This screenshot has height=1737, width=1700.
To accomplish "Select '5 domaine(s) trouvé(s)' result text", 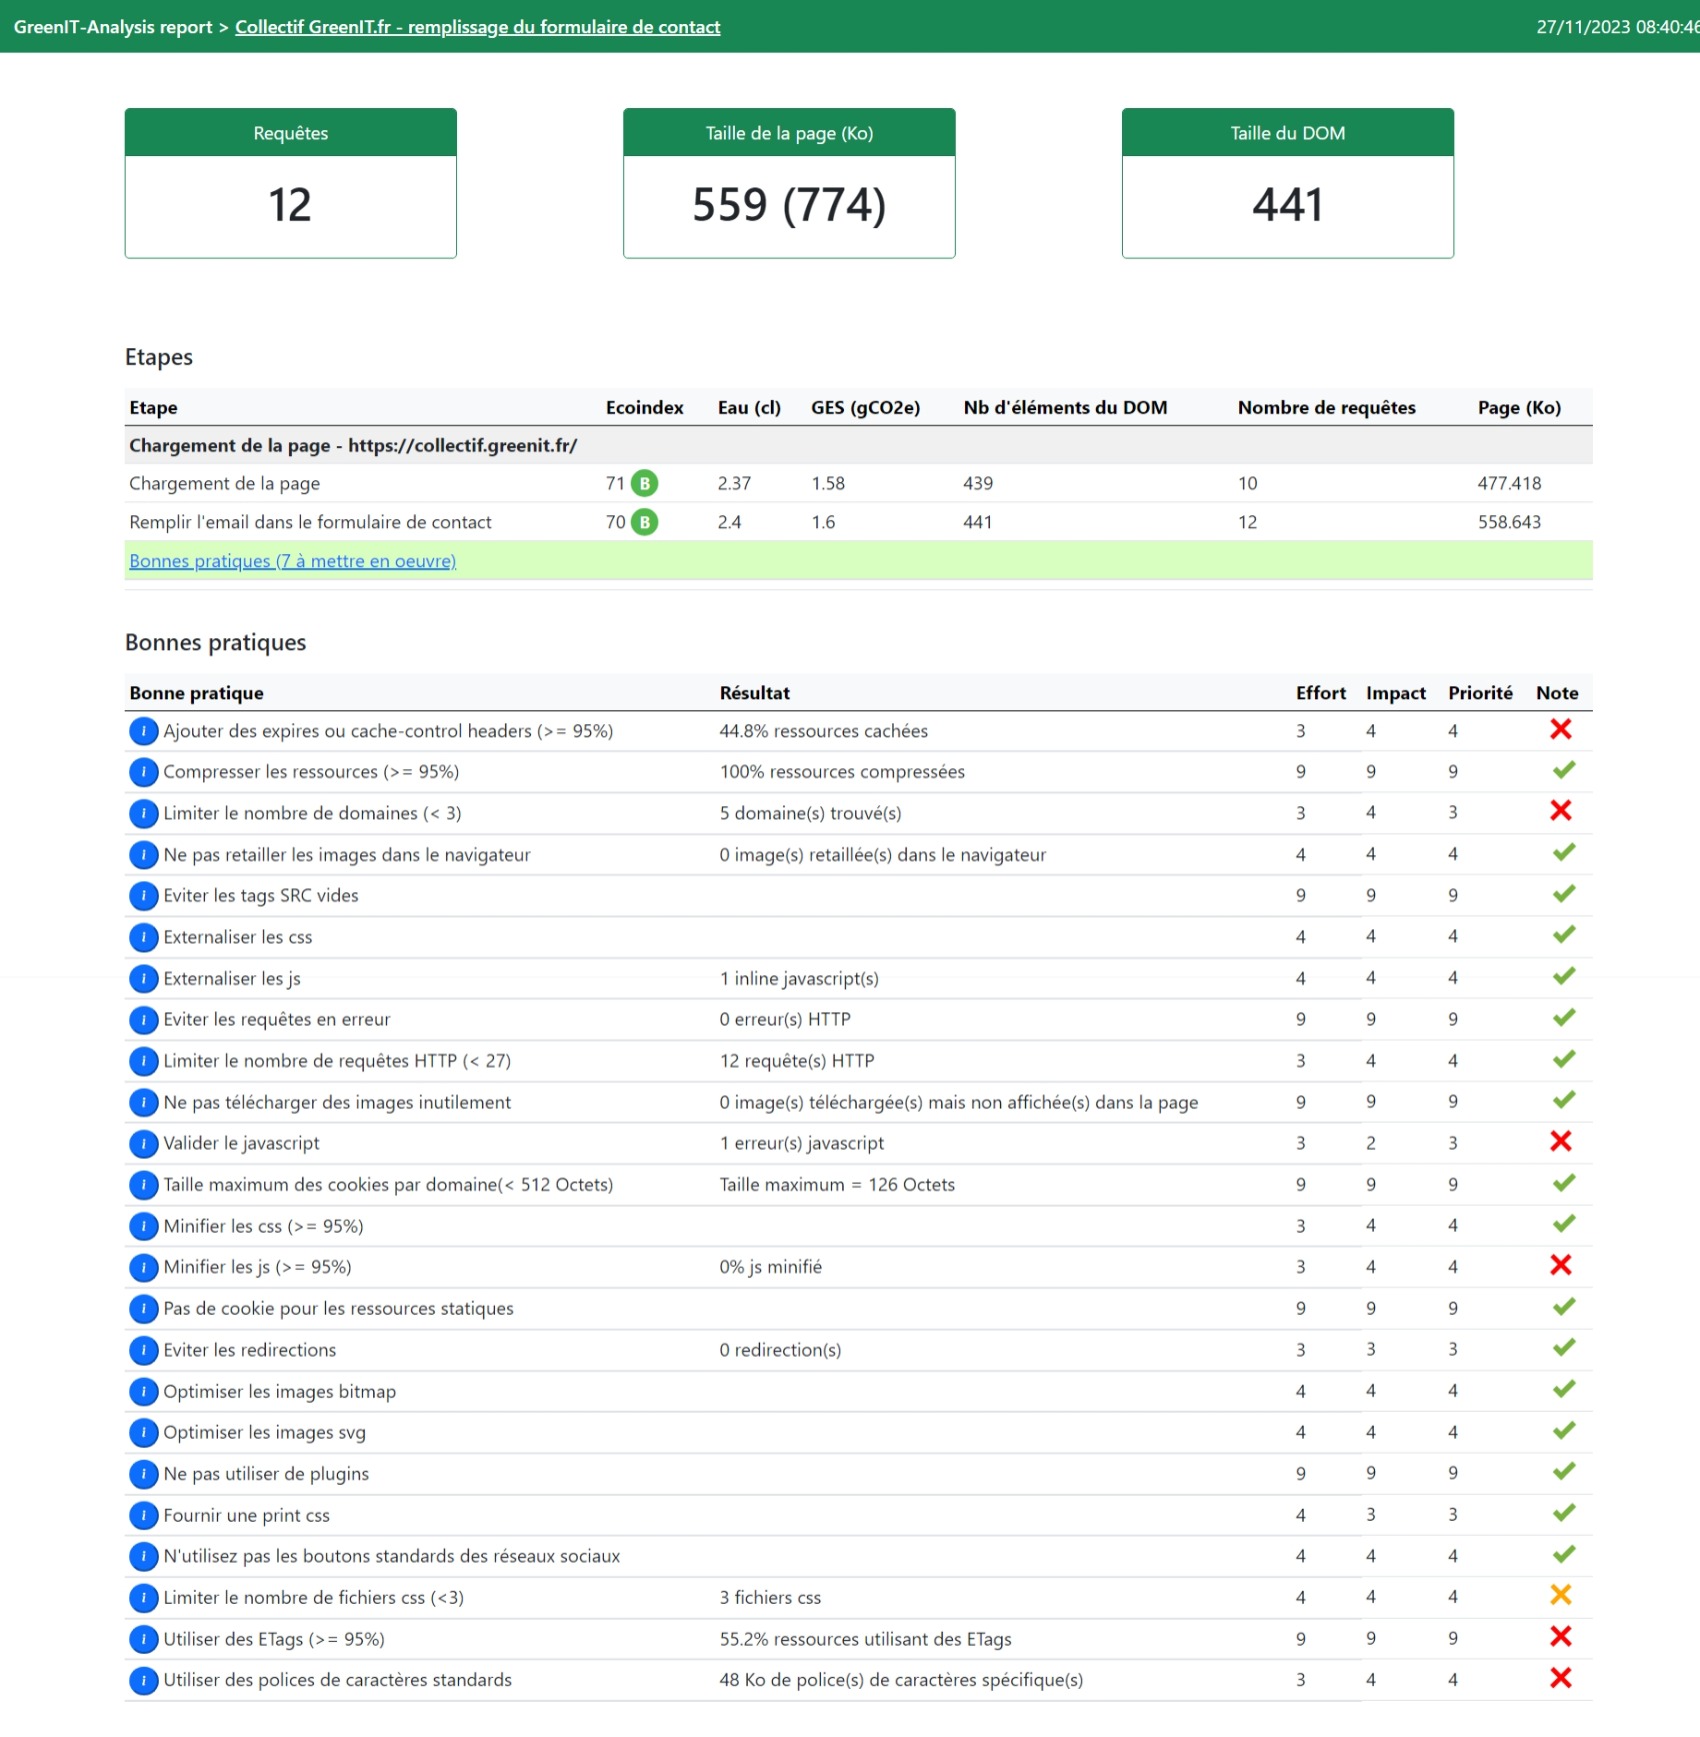I will tap(811, 813).
